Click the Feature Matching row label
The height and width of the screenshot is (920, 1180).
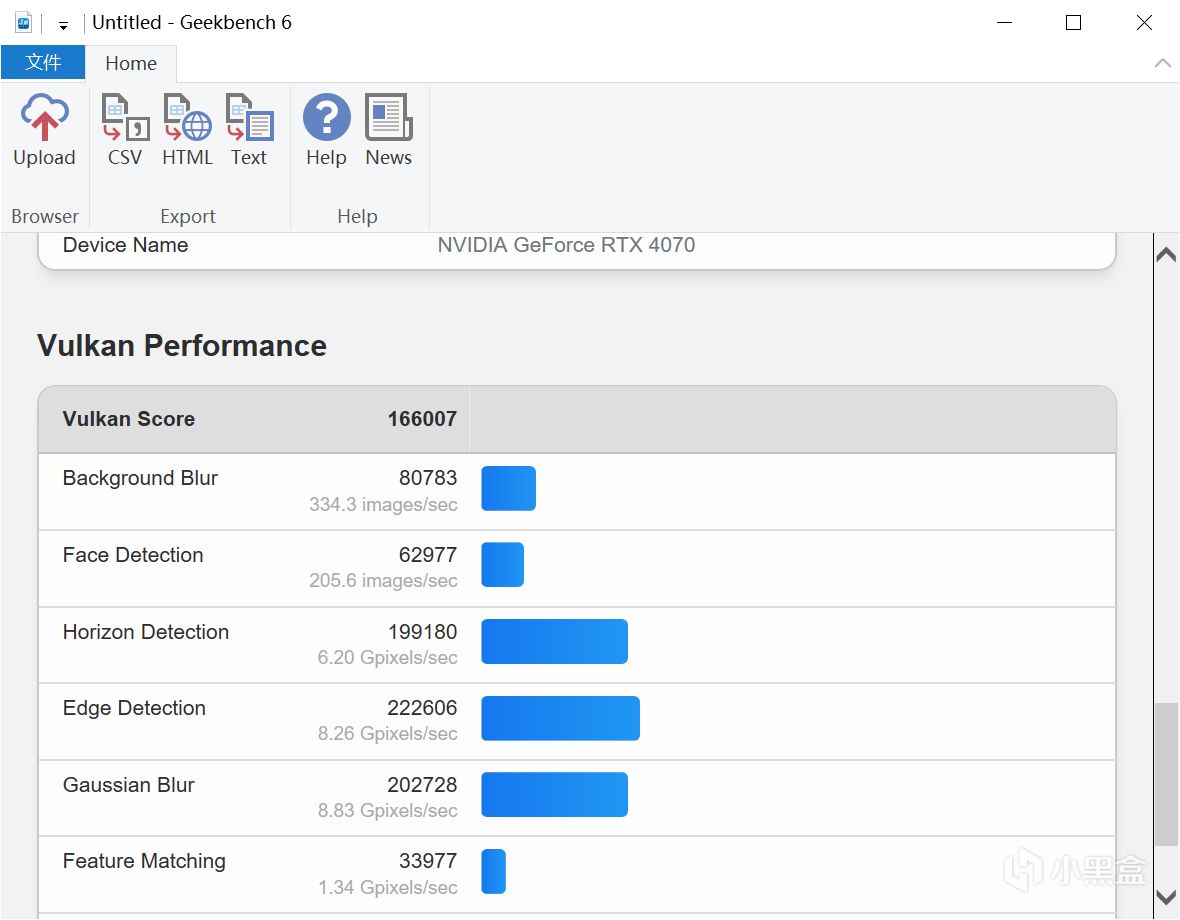[x=144, y=861]
